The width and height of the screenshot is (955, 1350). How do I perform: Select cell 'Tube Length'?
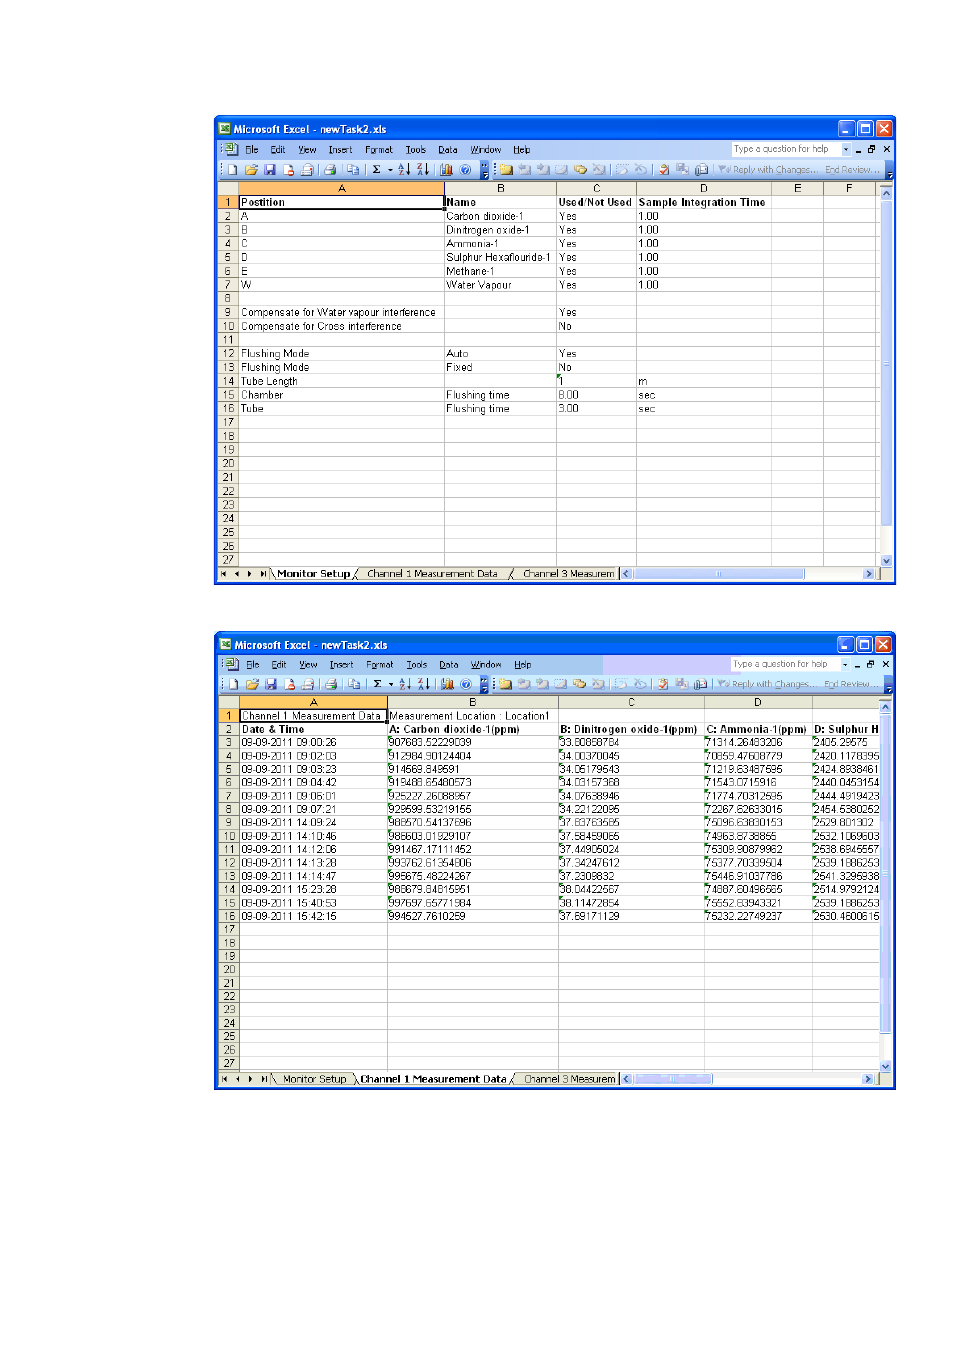(x=341, y=381)
